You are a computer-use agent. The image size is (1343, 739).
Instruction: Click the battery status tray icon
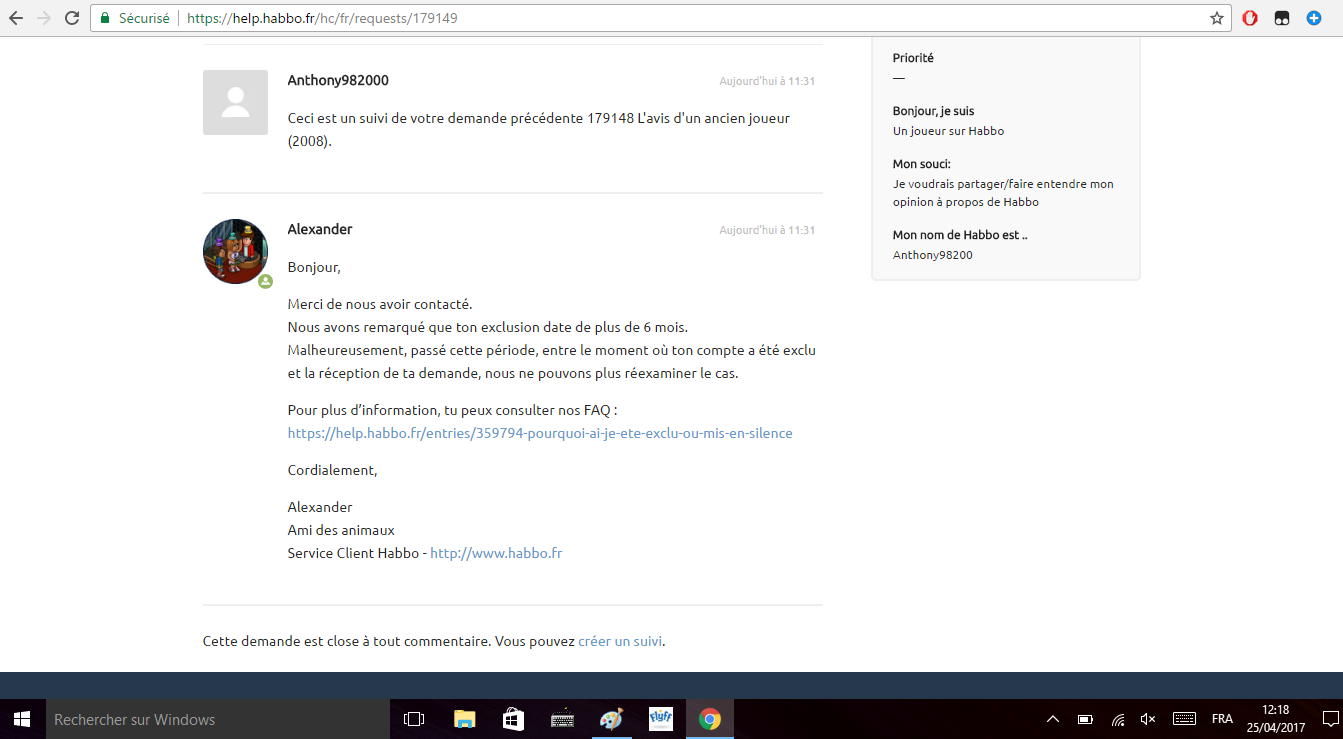[x=1085, y=719]
